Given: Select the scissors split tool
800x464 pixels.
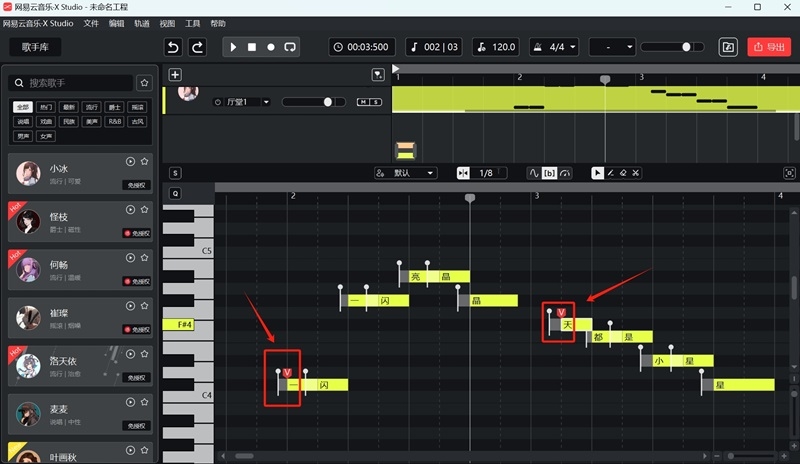Looking at the screenshot, I should tap(636, 173).
